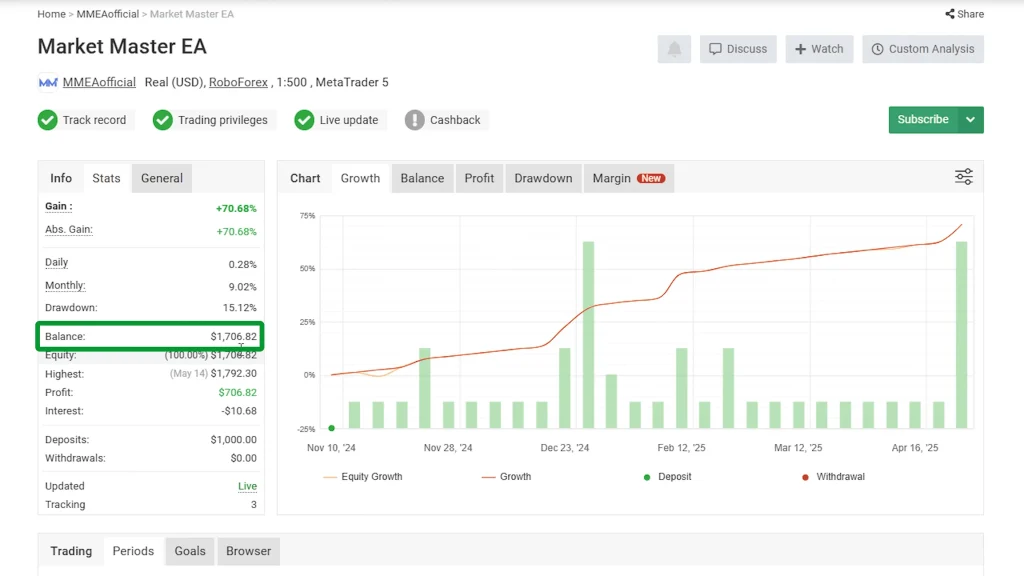Viewport: 1024px width, 576px height.
Task: Open chart settings sliders icon
Action: (963, 177)
